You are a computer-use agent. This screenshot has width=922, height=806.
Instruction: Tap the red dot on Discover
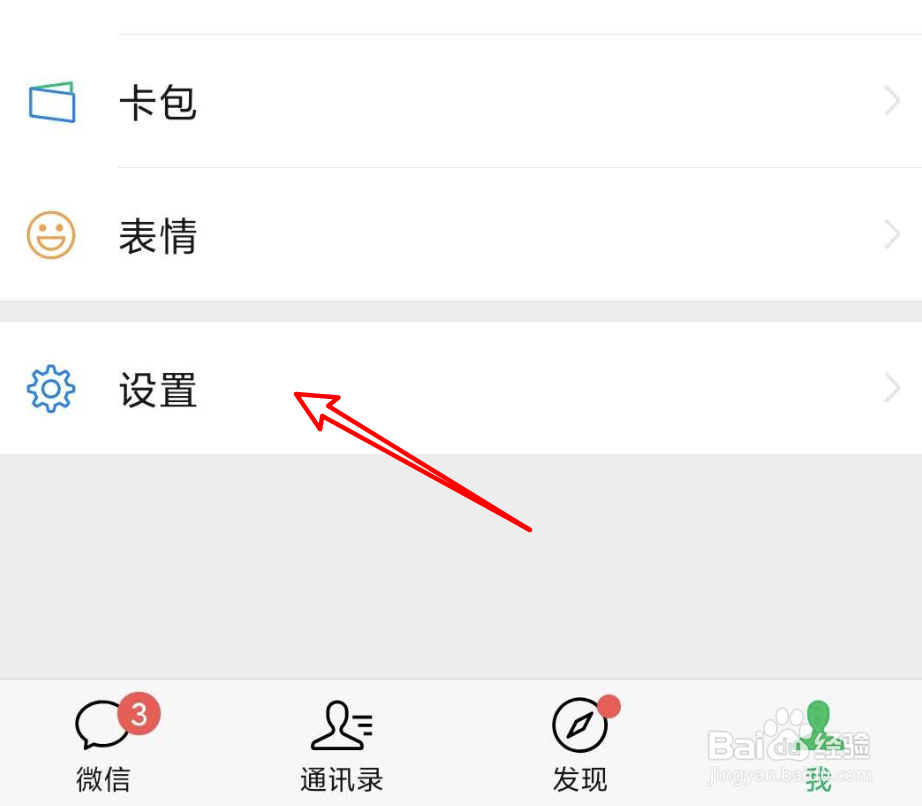coord(609,706)
